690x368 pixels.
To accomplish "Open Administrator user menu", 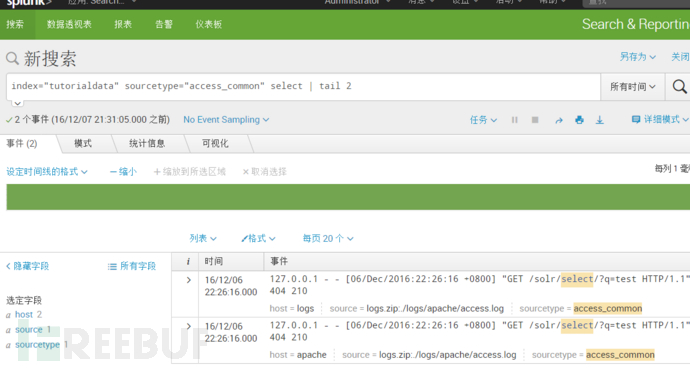I will [357, 2].
